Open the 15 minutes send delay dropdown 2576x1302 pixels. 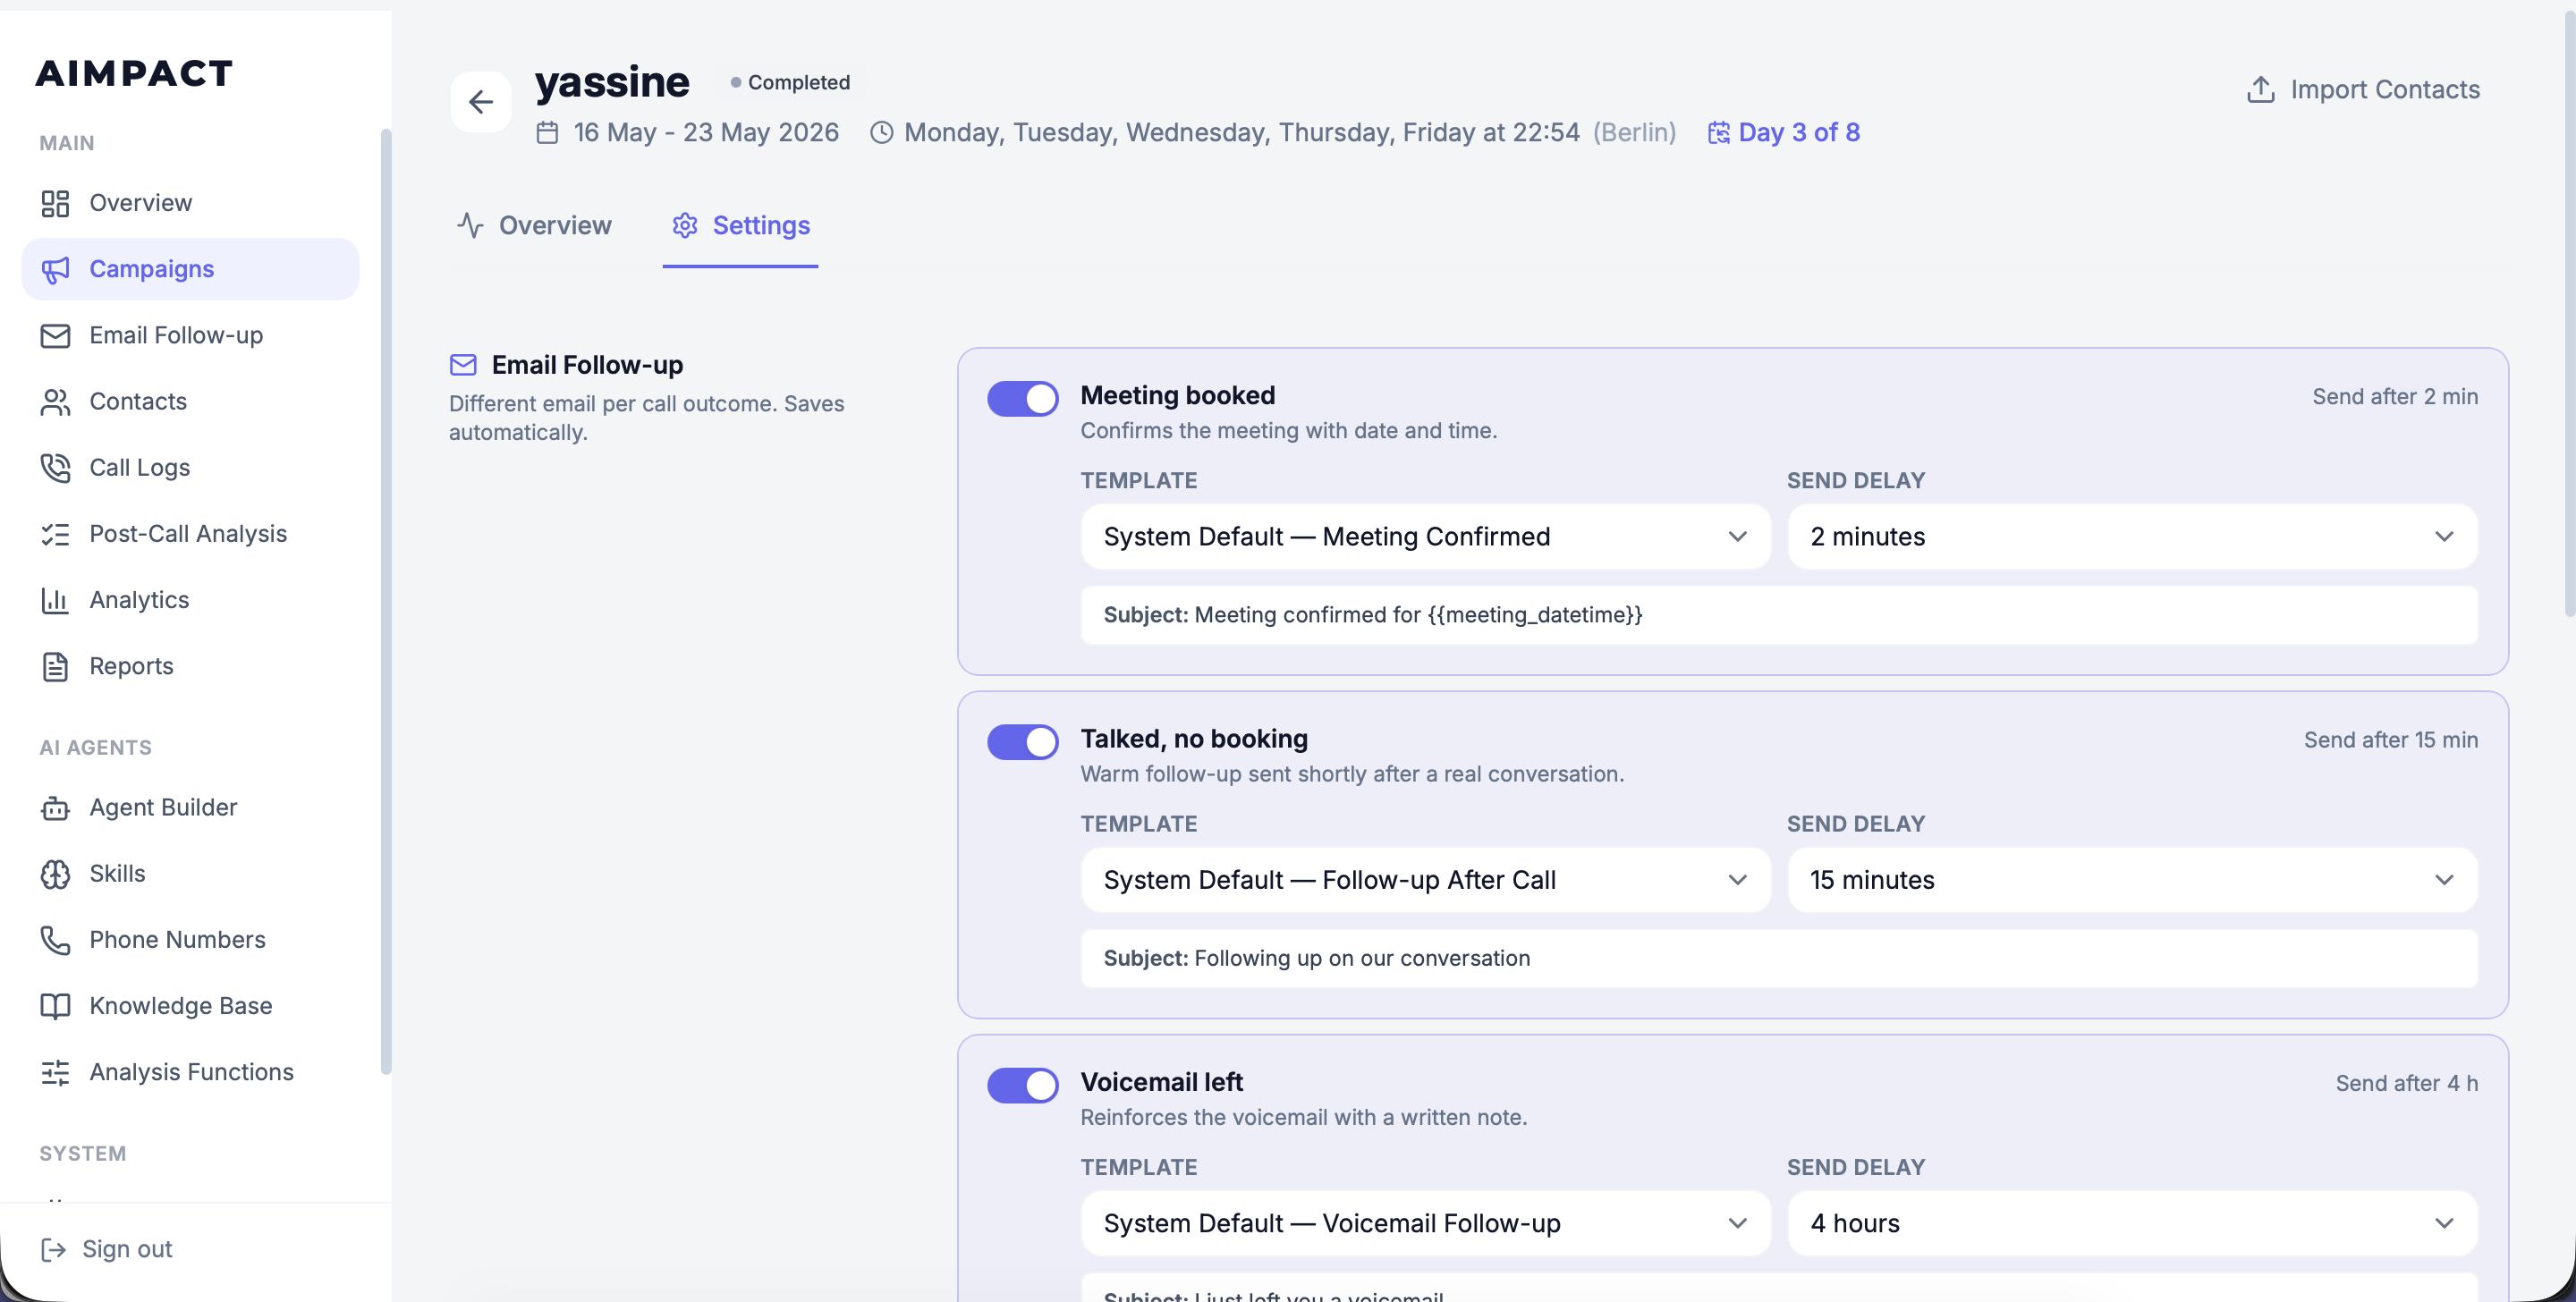pyautogui.click(x=2132, y=880)
